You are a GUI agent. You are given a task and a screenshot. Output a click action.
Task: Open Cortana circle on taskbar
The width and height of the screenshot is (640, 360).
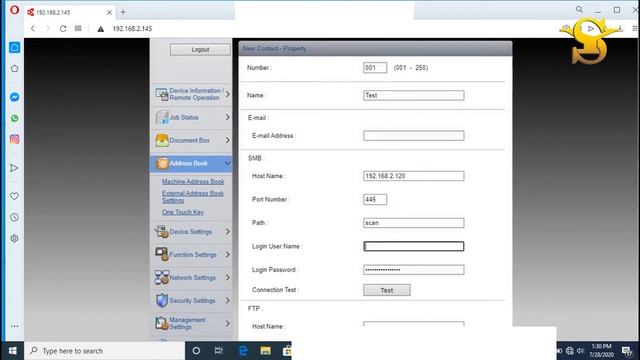[x=196, y=351]
